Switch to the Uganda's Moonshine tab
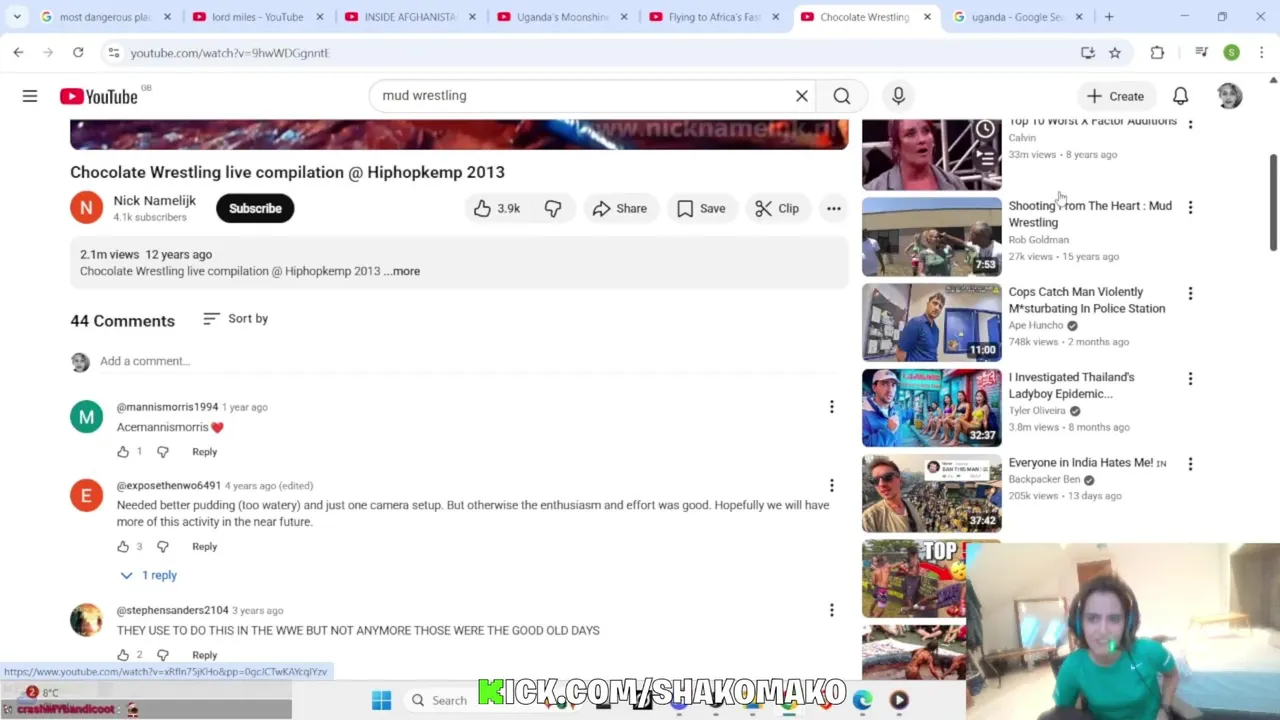The height and width of the screenshot is (720, 1280). click(x=561, y=17)
